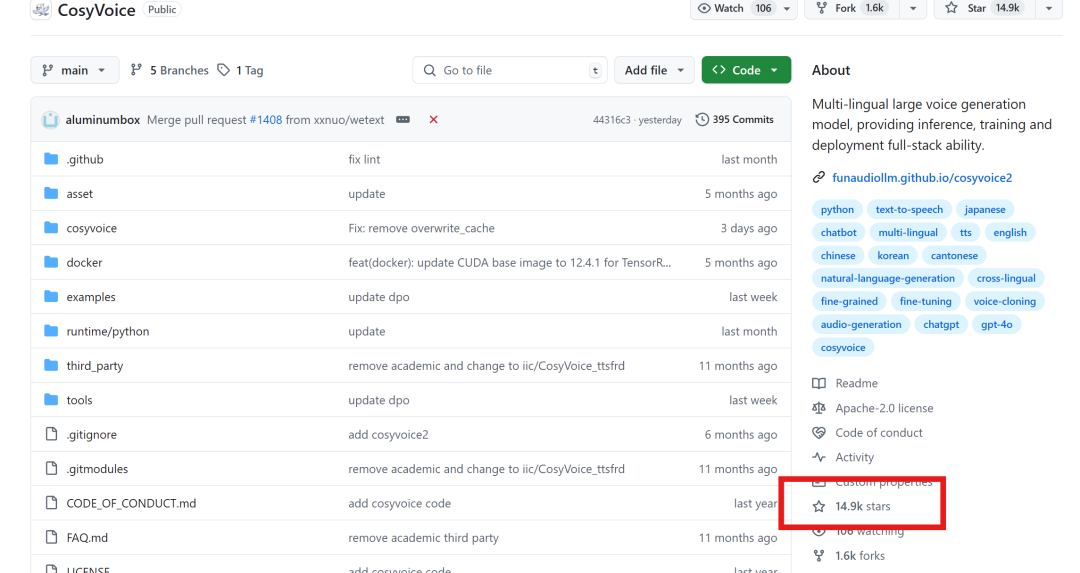Open the 395 Commits link
Viewport: 1080px width, 573px height.
point(735,119)
